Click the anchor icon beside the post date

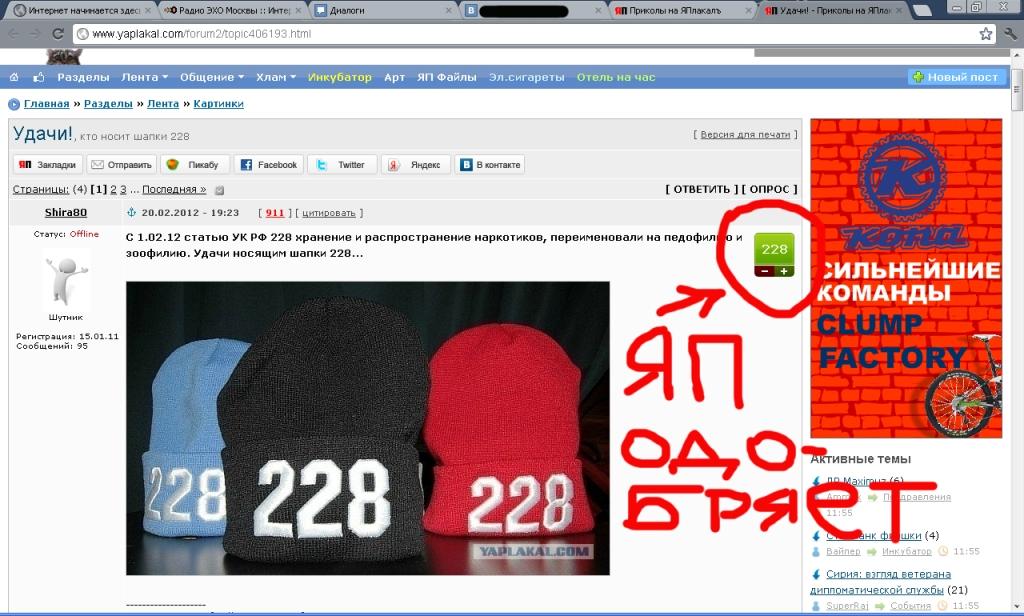(x=131, y=212)
